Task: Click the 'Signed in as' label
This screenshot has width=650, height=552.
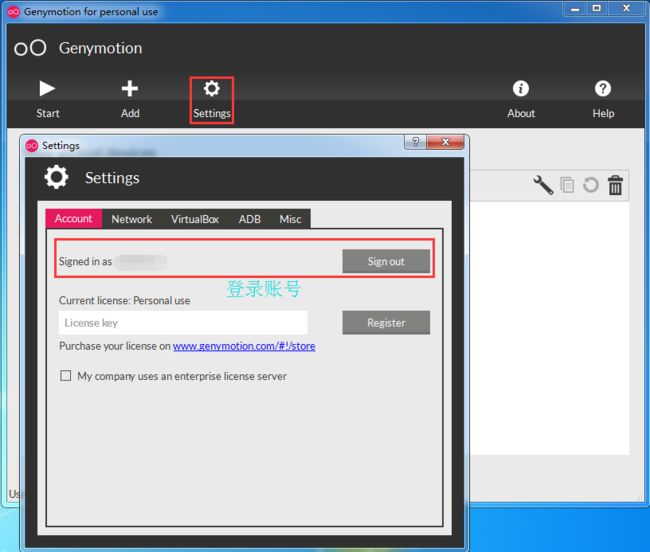Action: (x=85, y=261)
